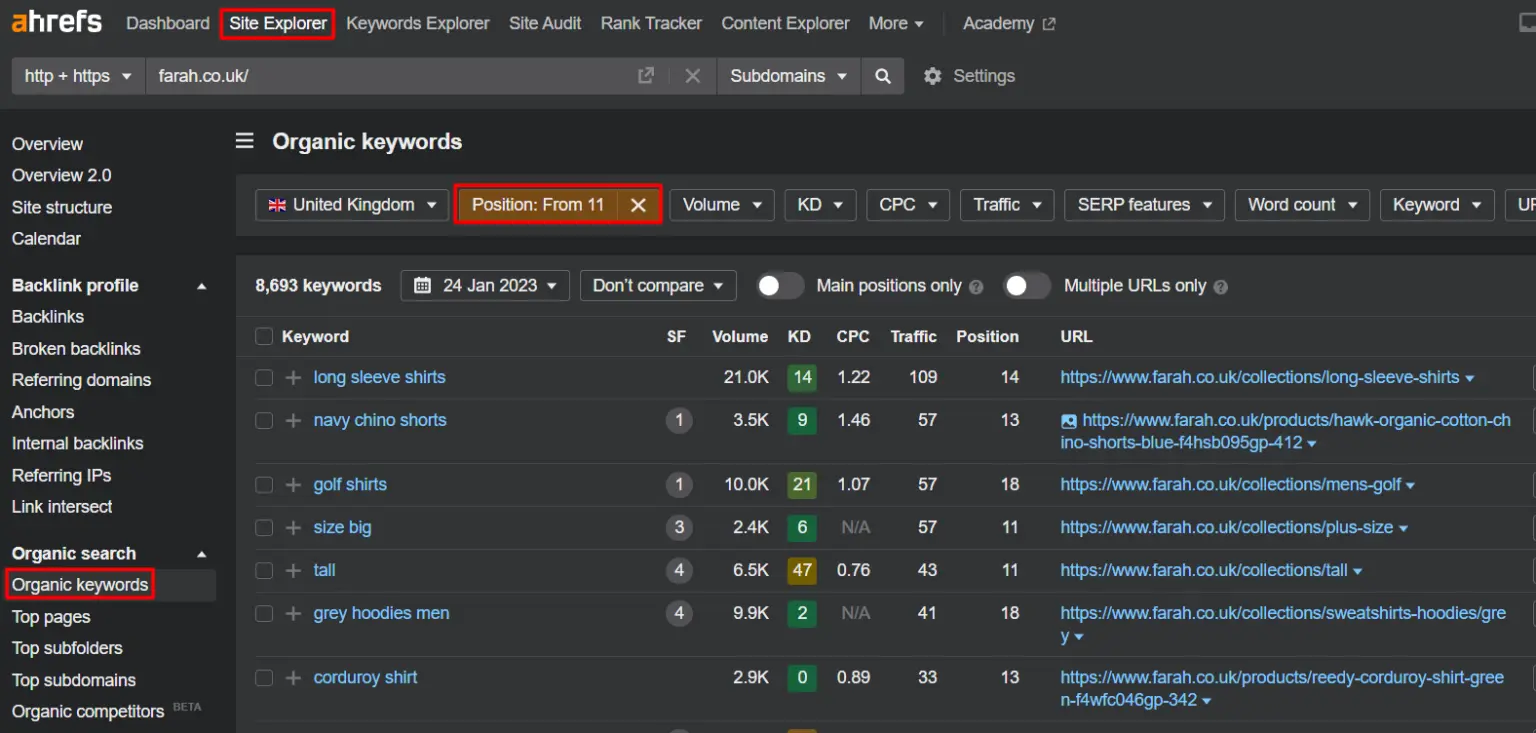Screen dimensions: 1536x733
Task: Open the CPC filter dropdown
Action: point(907,205)
